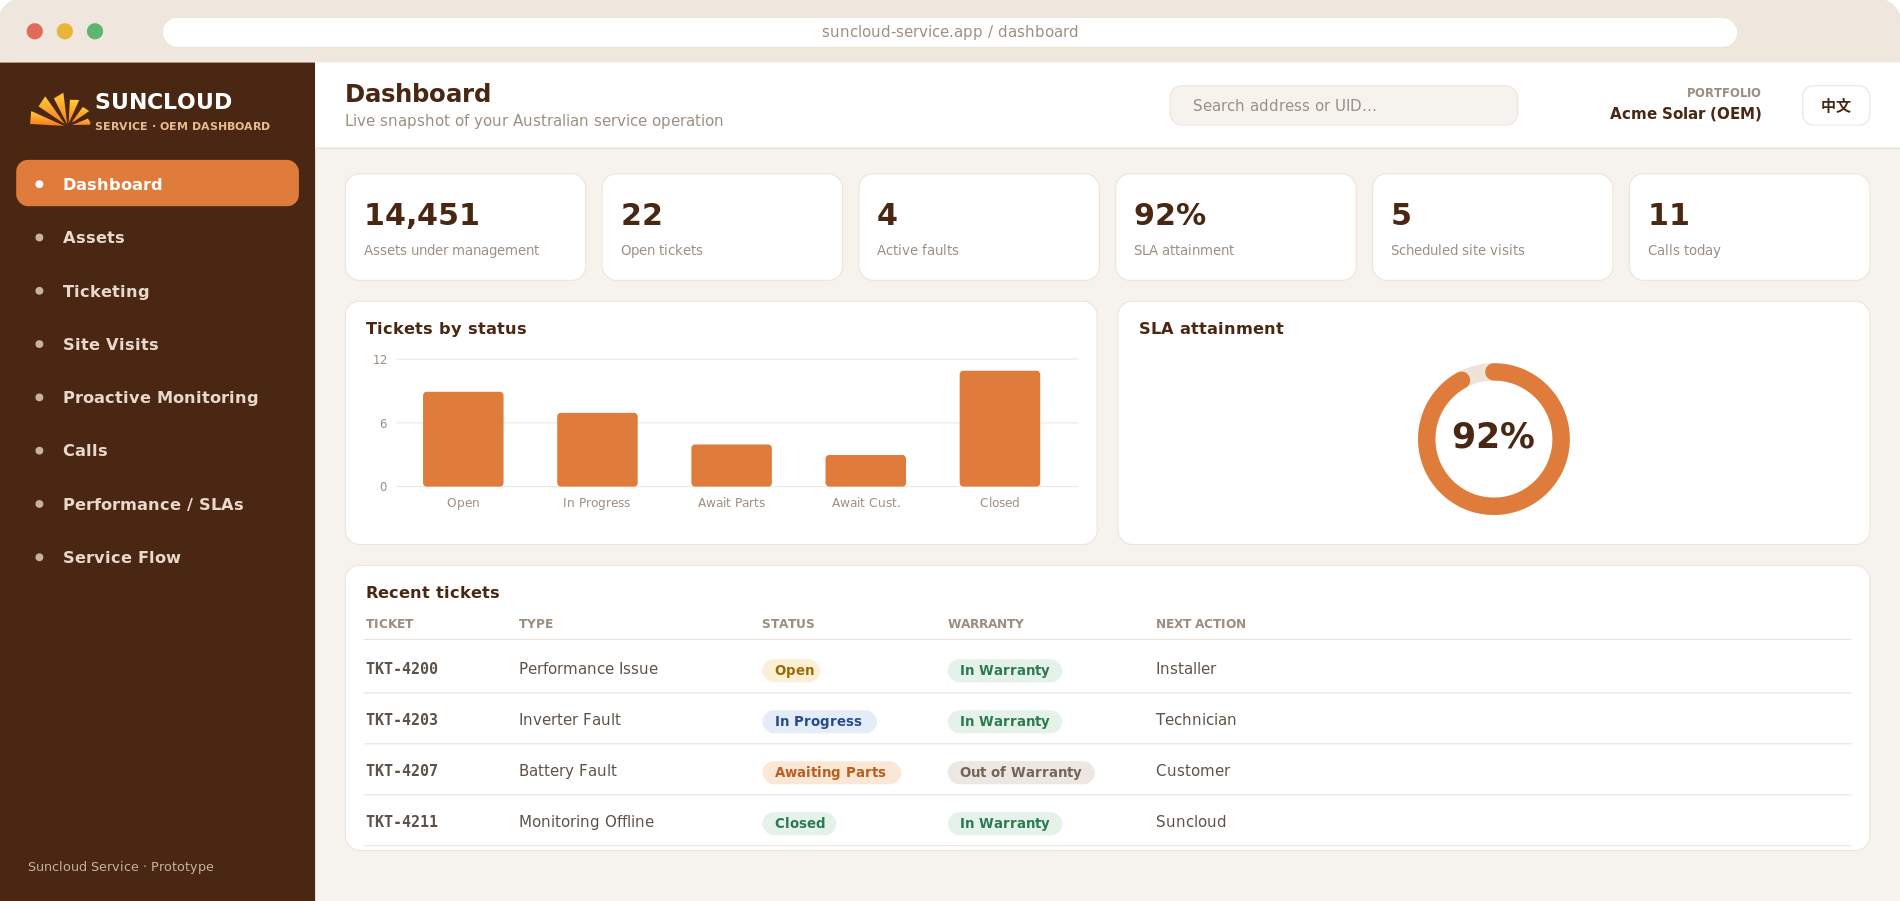Click the Suncloud Service · Prototype footer text
The image size is (1900, 901).
point(121,866)
